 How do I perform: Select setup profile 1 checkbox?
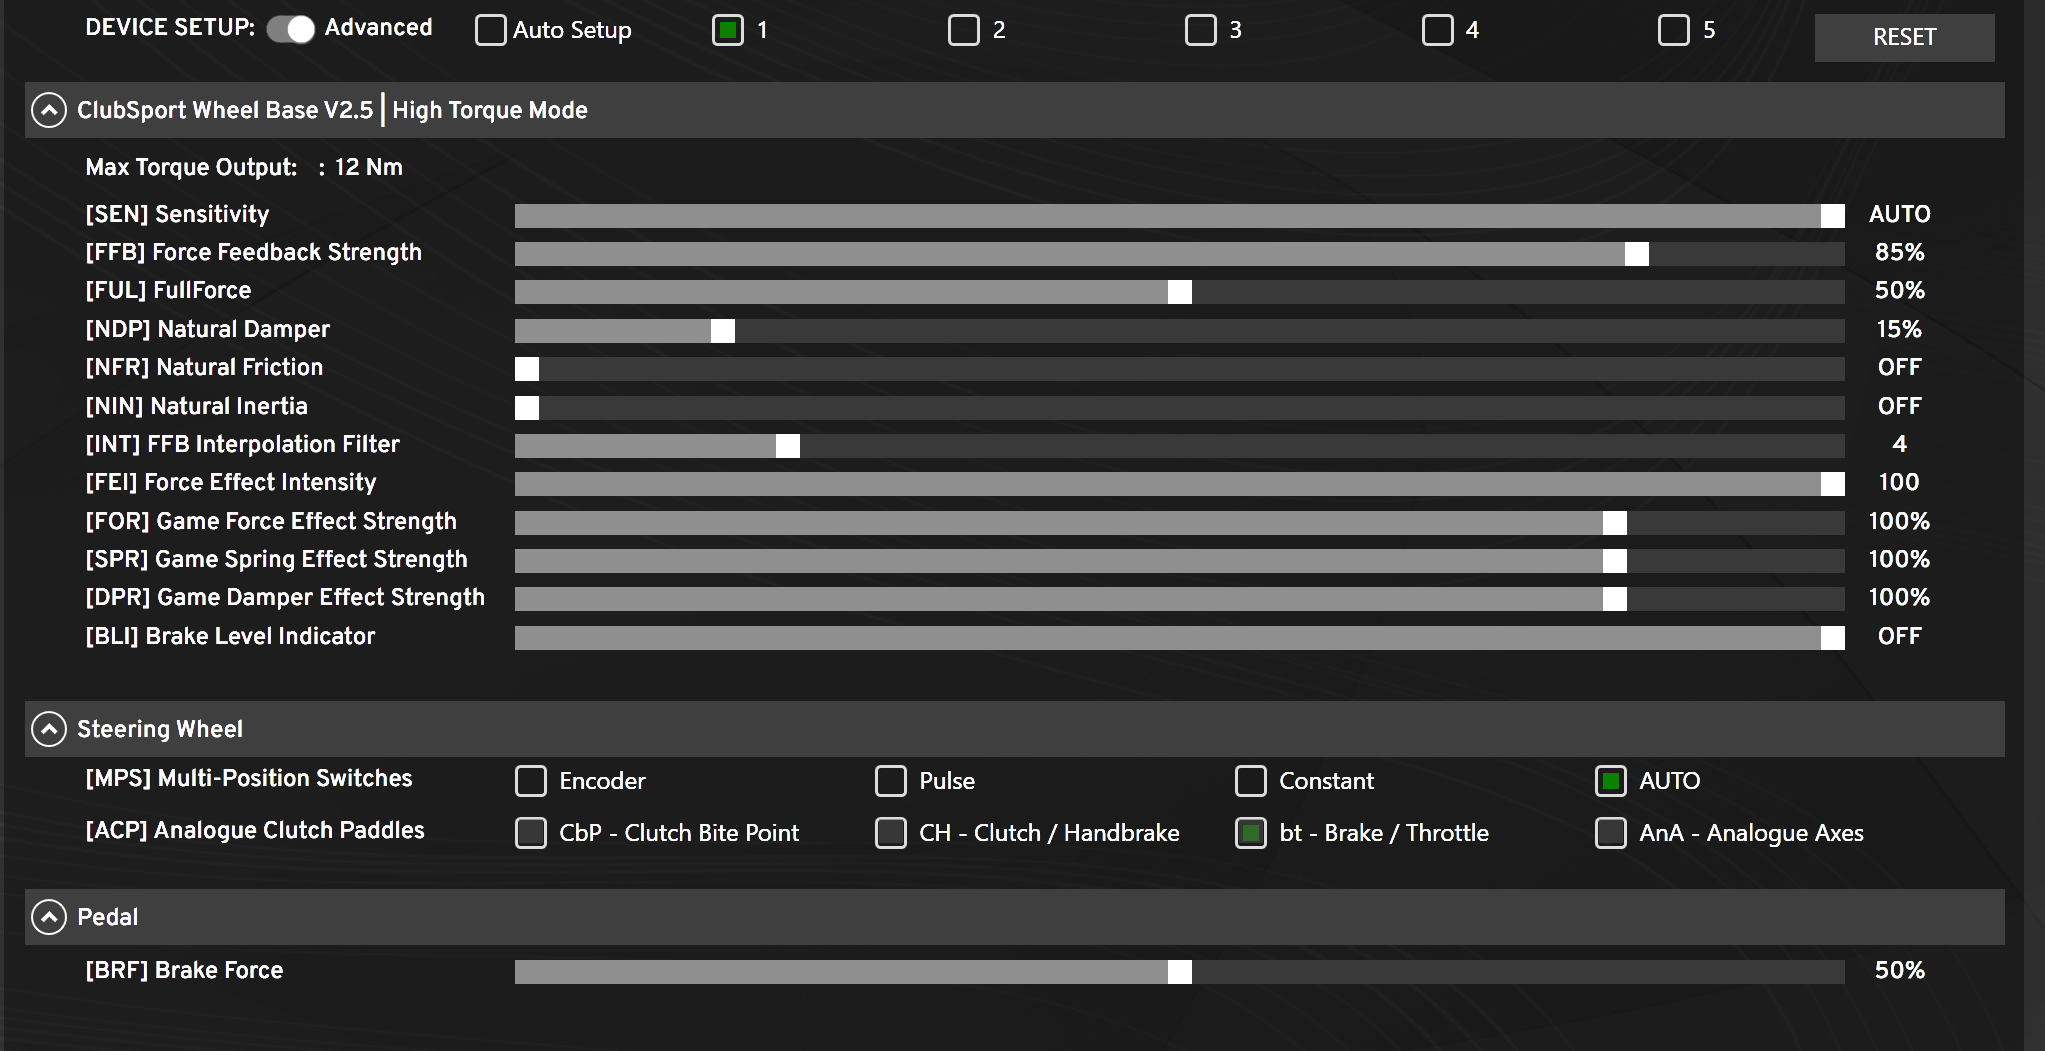(728, 30)
